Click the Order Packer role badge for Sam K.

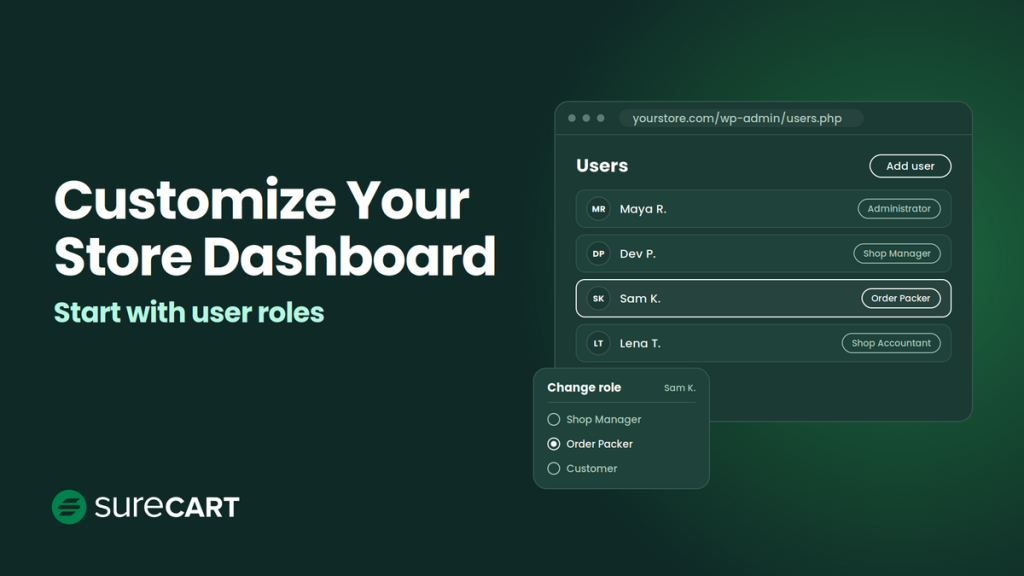point(901,298)
